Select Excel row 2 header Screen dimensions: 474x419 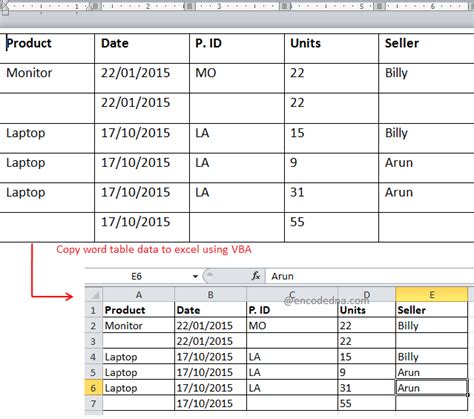[93, 326]
